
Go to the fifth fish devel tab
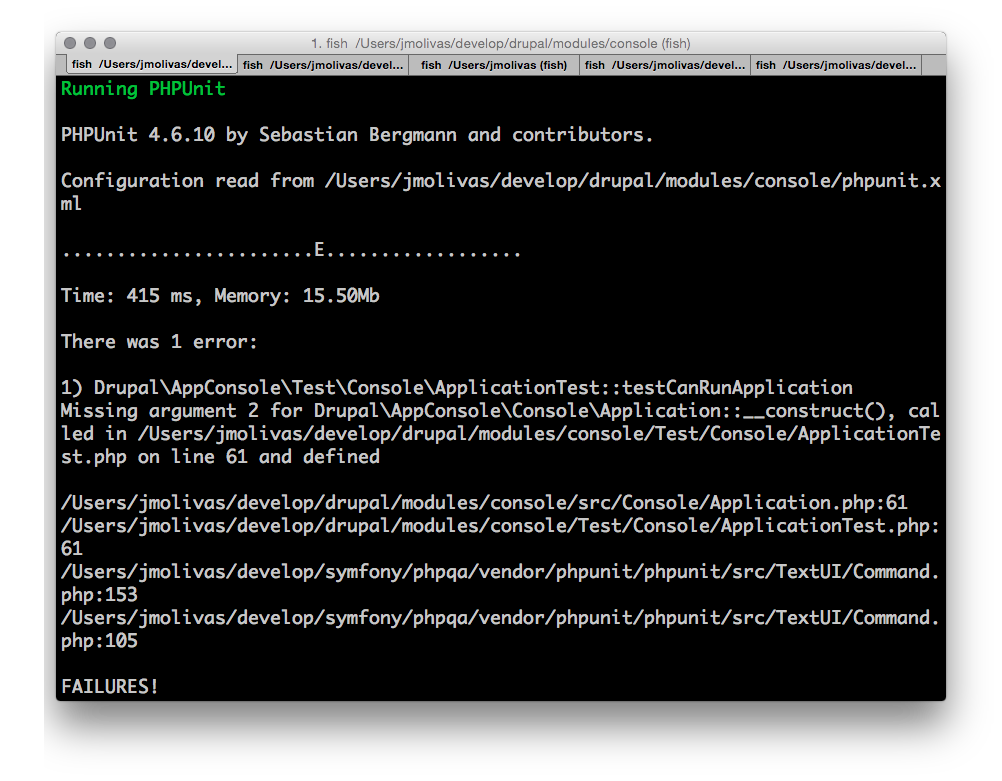[x=836, y=65]
